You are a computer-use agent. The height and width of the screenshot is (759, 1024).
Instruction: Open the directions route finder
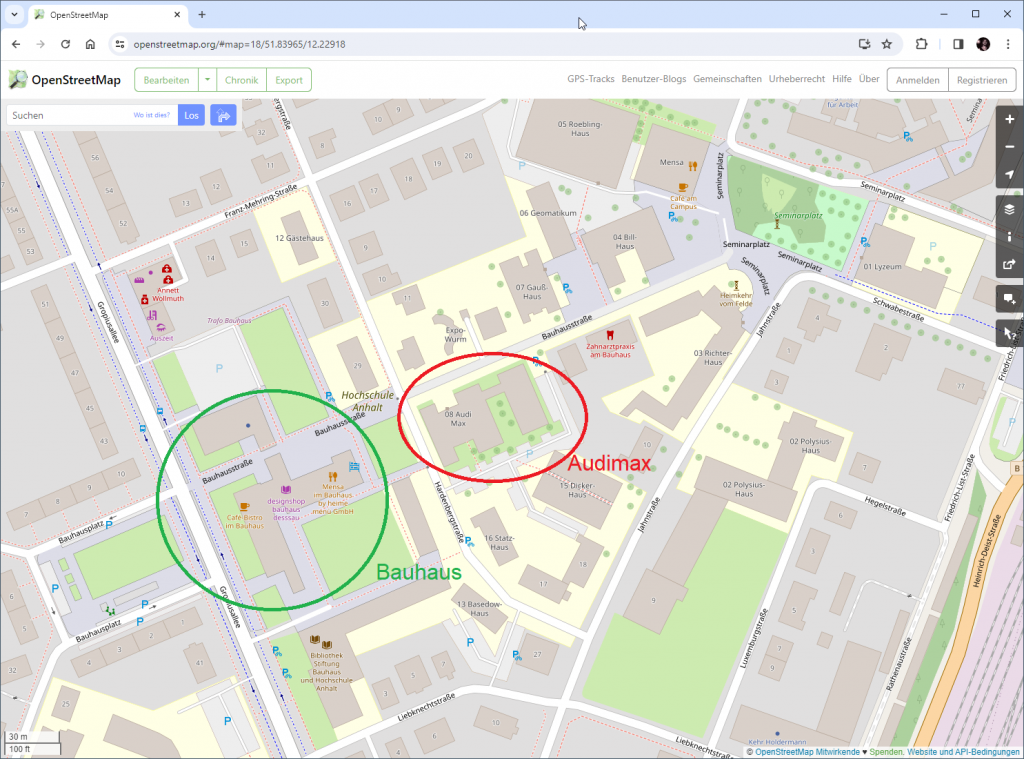pyautogui.click(x=223, y=116)
